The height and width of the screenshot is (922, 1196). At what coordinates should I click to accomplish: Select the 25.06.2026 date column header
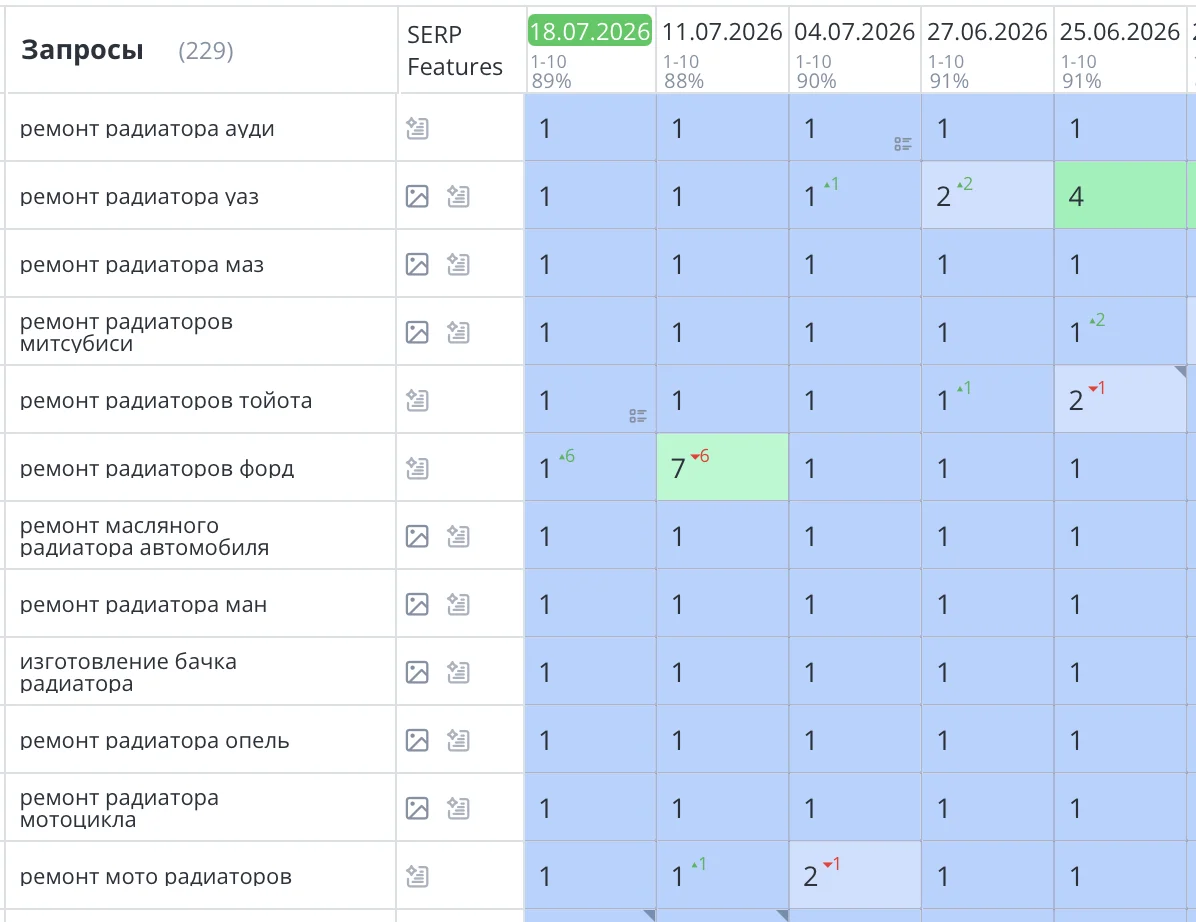(1120, 31)
